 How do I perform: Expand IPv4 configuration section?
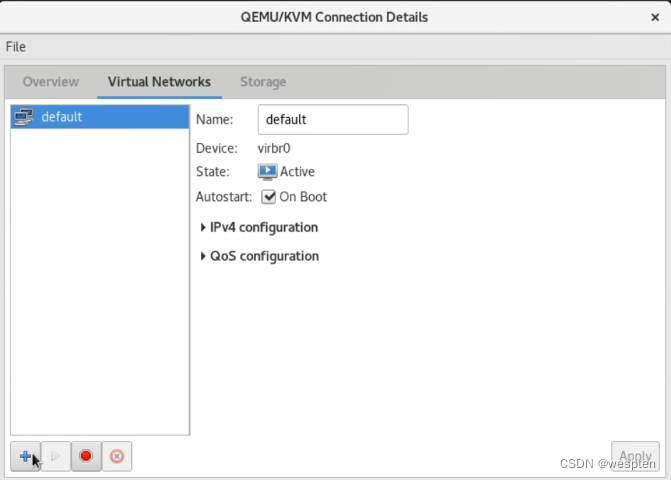(260, 227)
